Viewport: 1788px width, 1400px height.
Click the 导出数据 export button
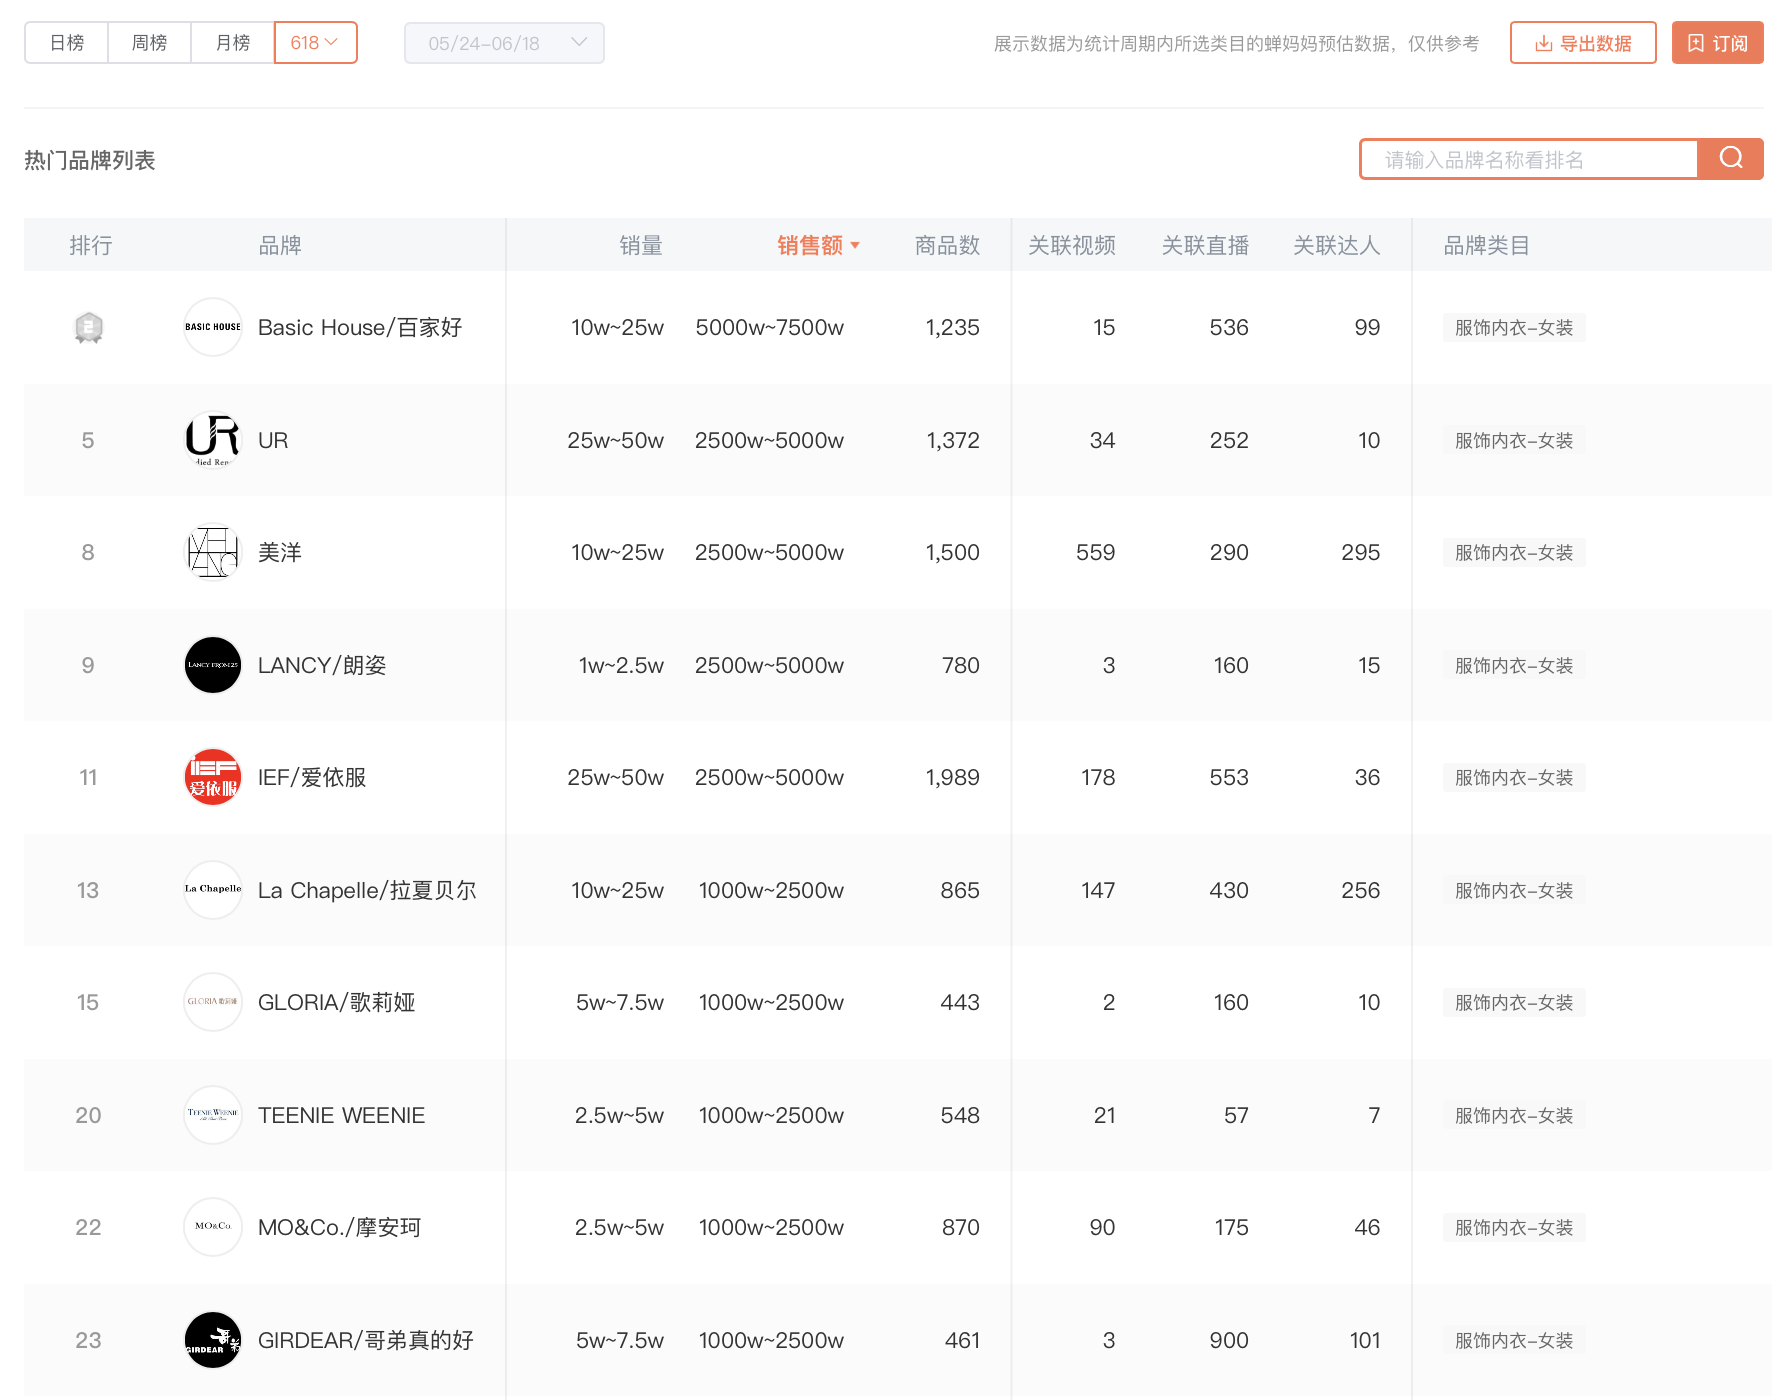1583,43
